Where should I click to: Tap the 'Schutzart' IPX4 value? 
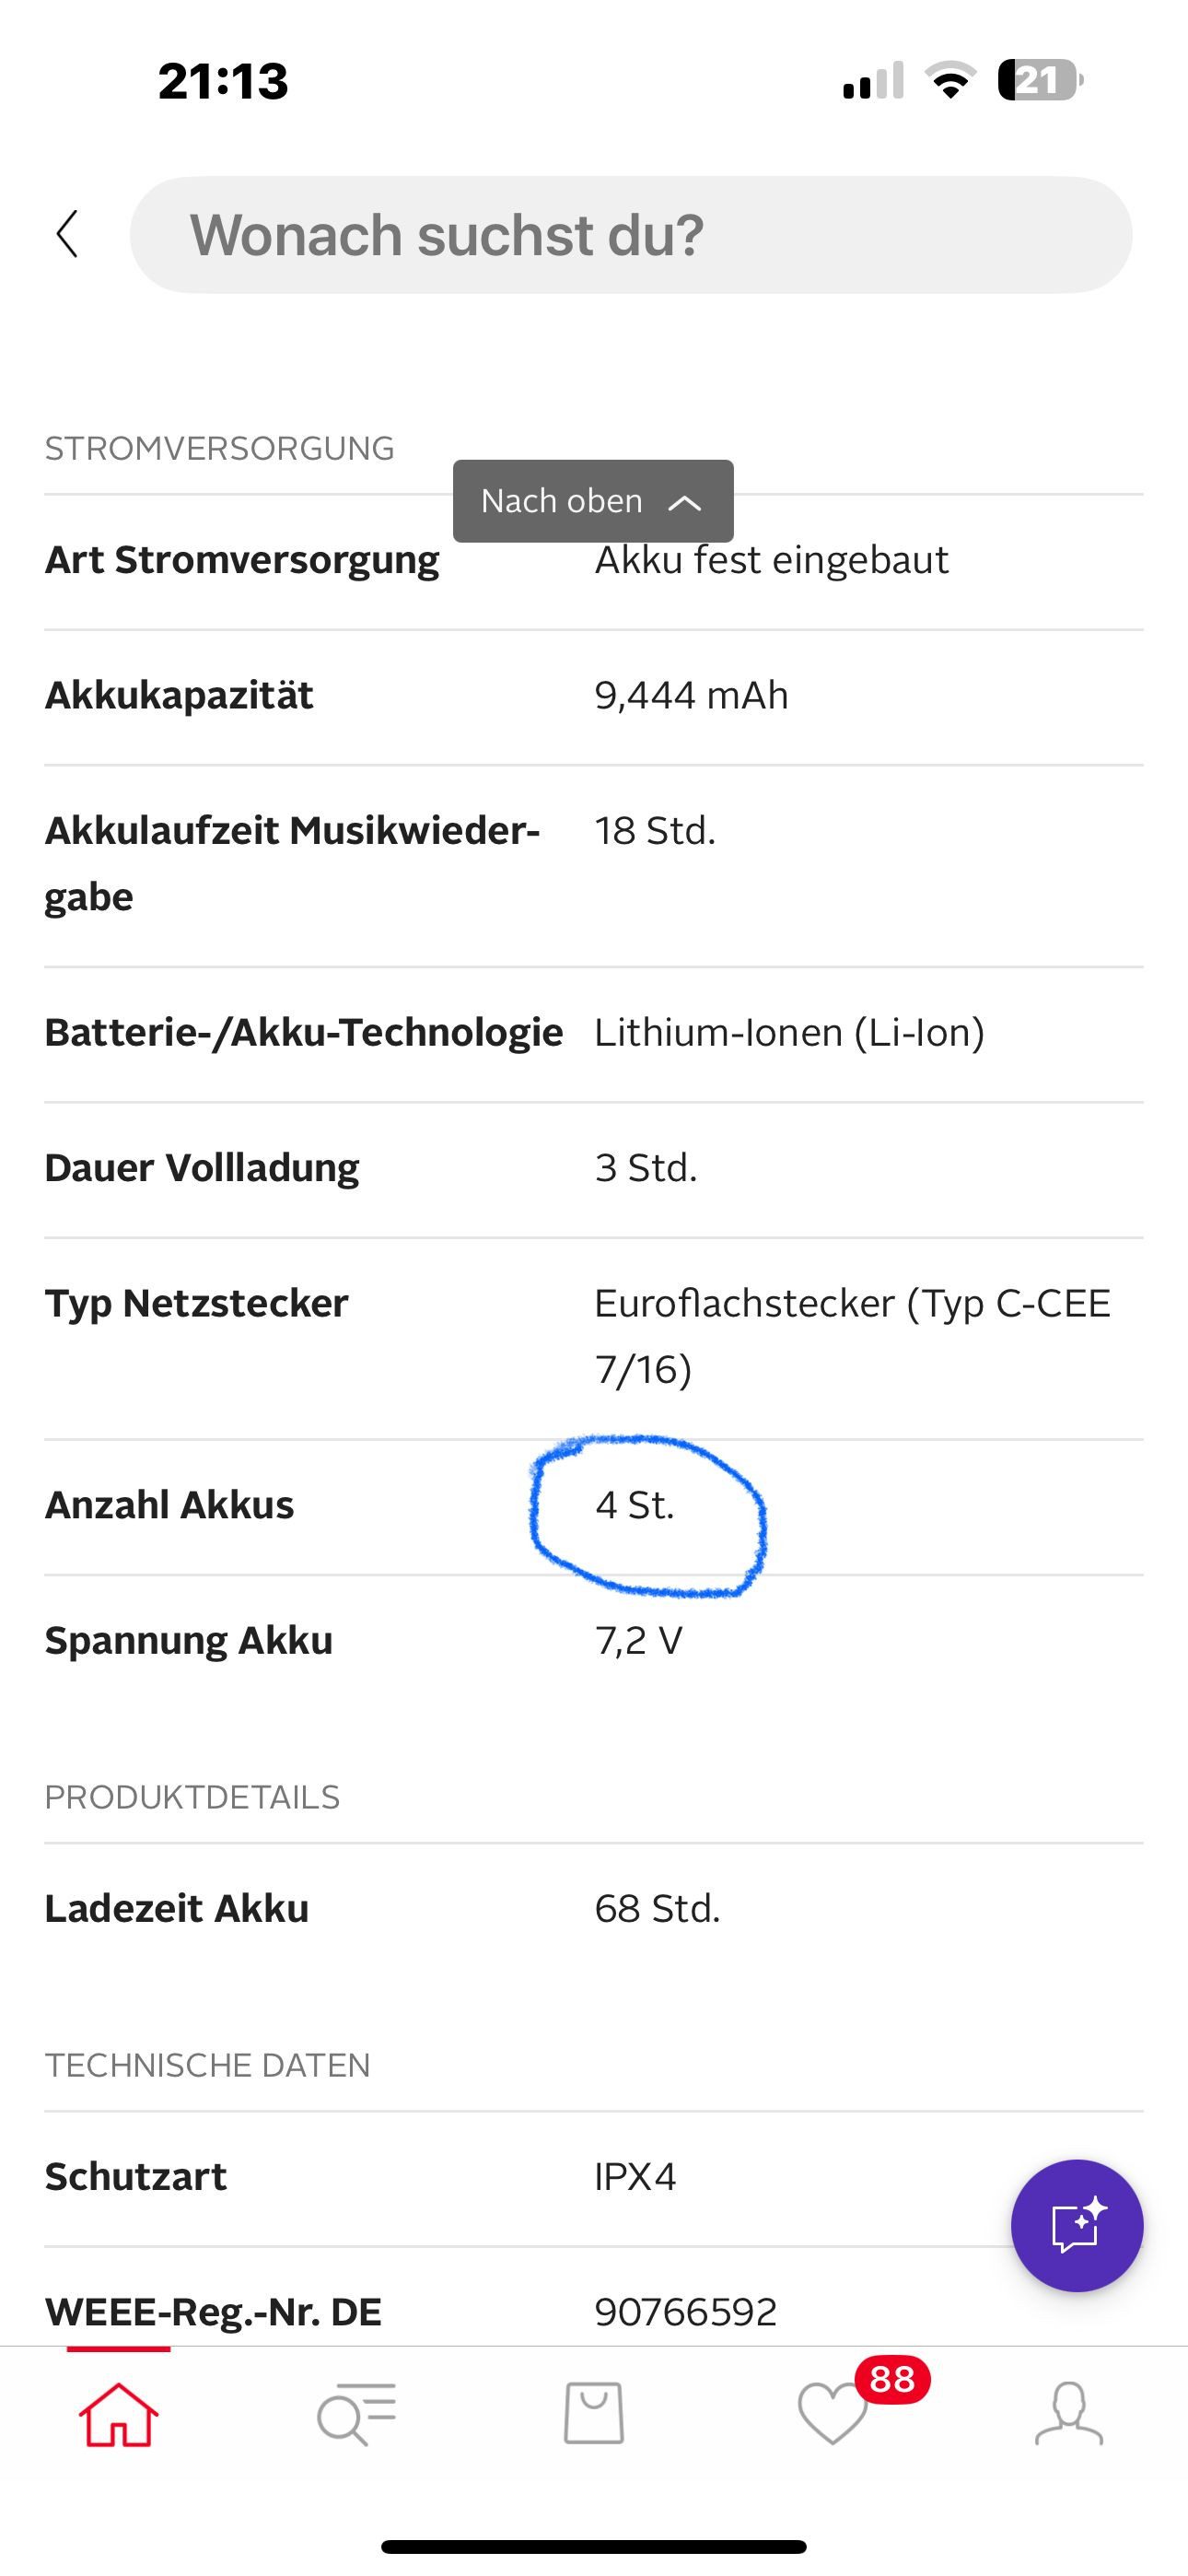point(635,2176)
